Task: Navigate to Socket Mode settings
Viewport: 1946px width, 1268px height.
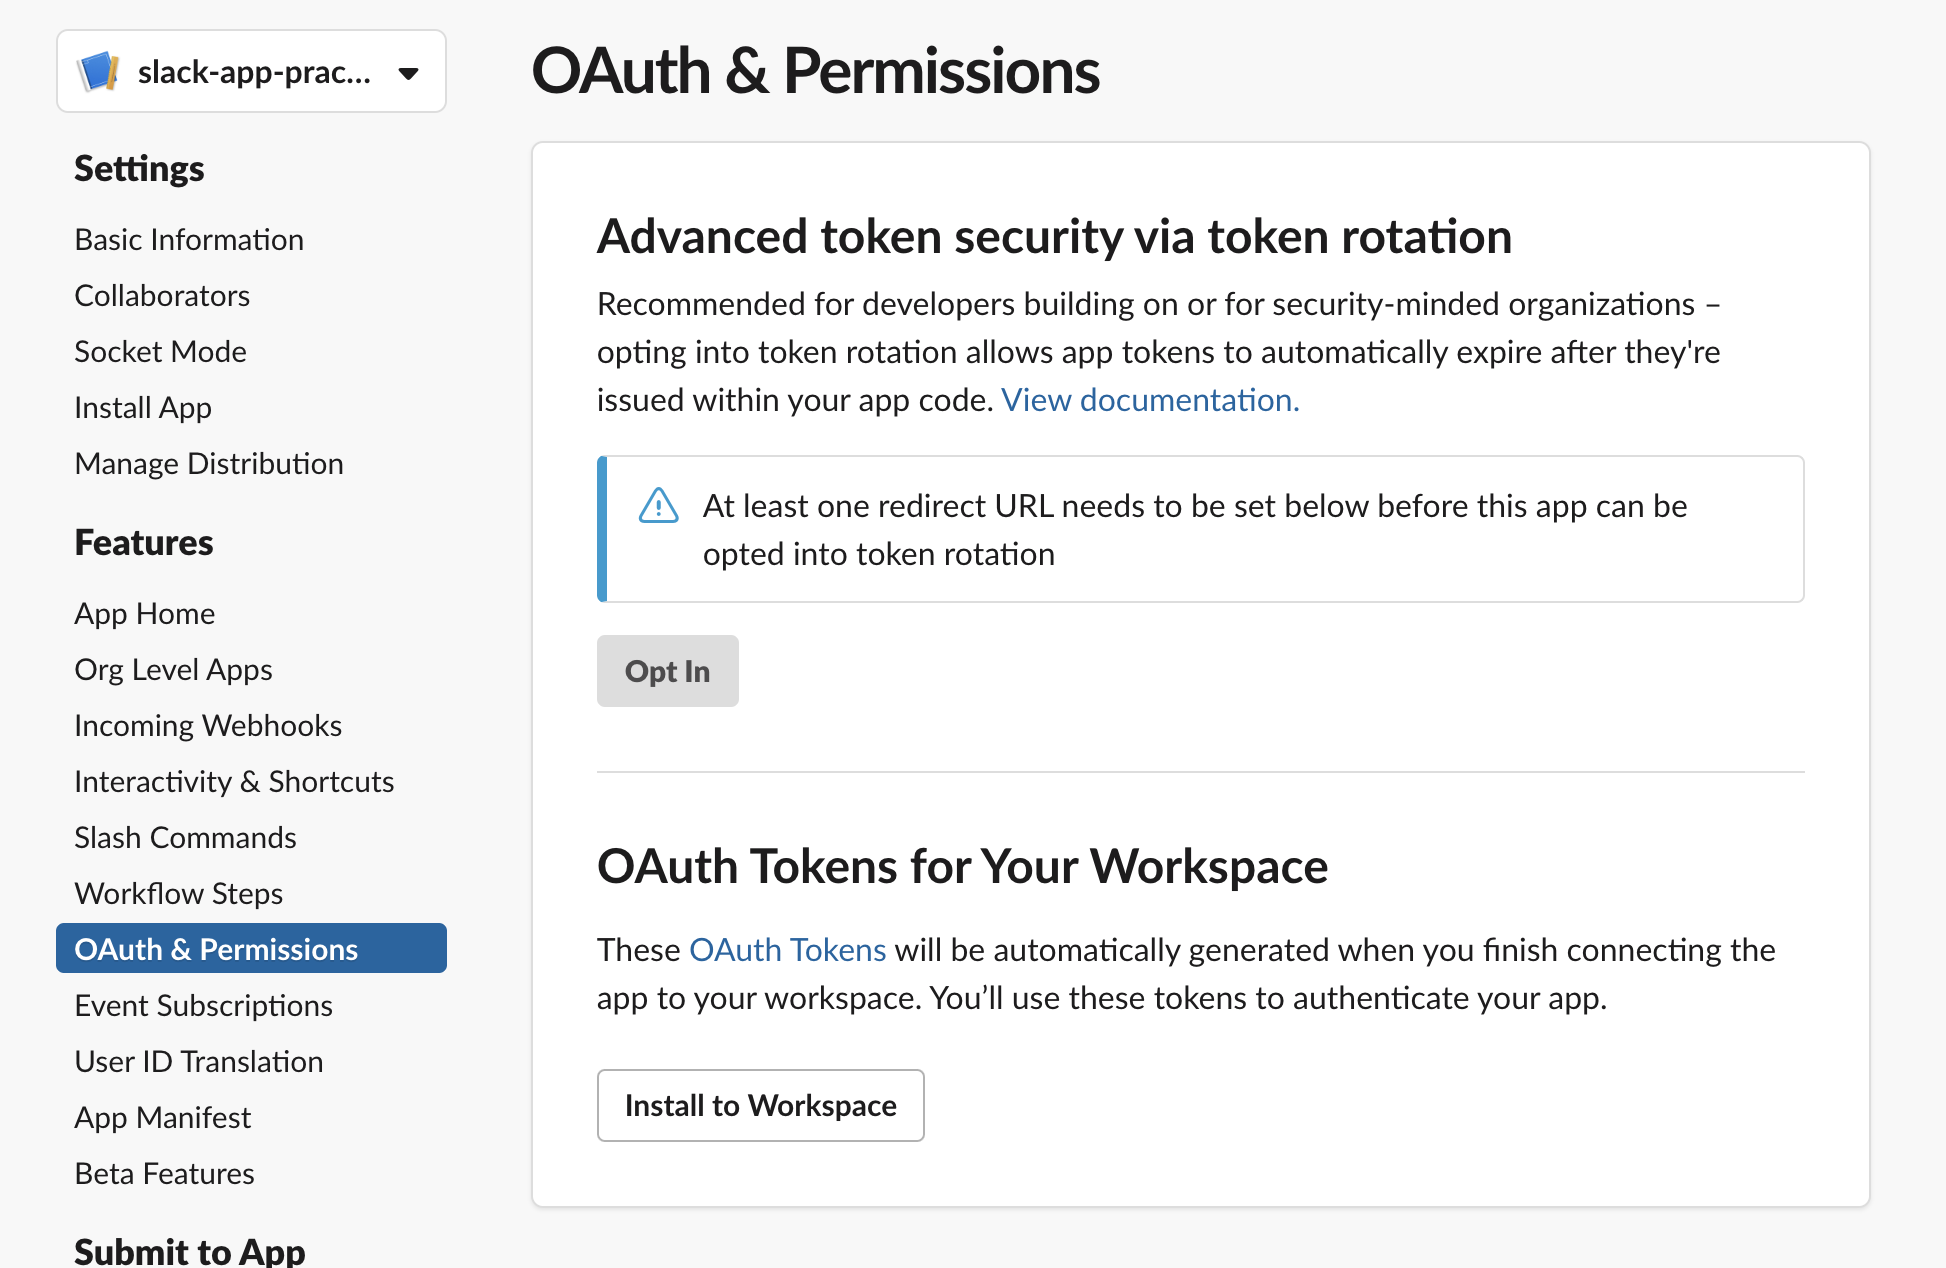Action: [x=159, y=351]
